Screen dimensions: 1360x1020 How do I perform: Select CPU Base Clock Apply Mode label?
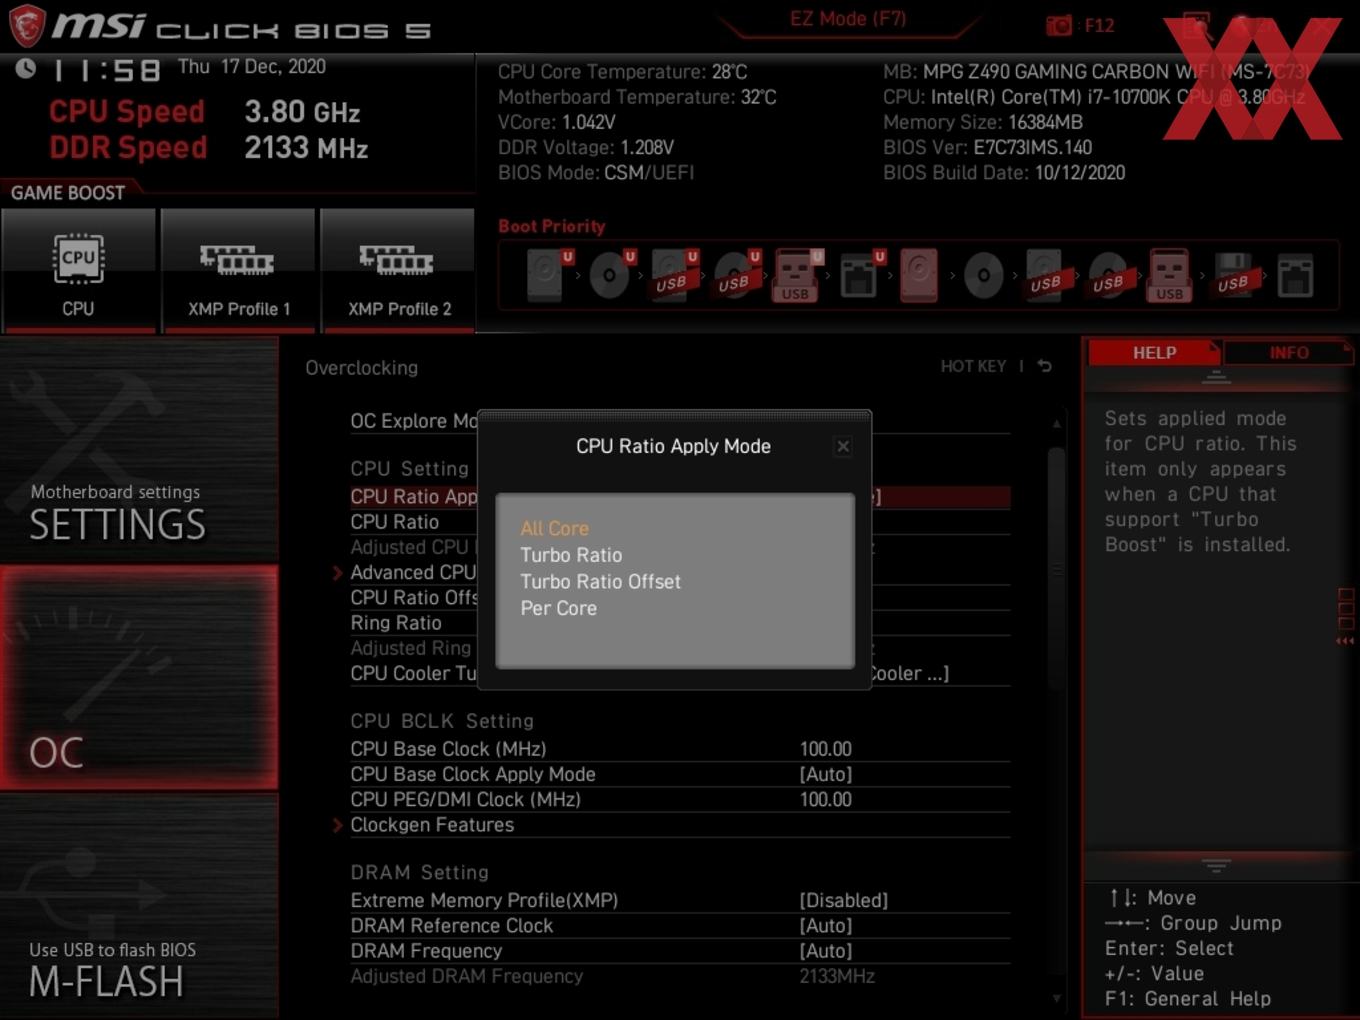[x=473, y=774]
